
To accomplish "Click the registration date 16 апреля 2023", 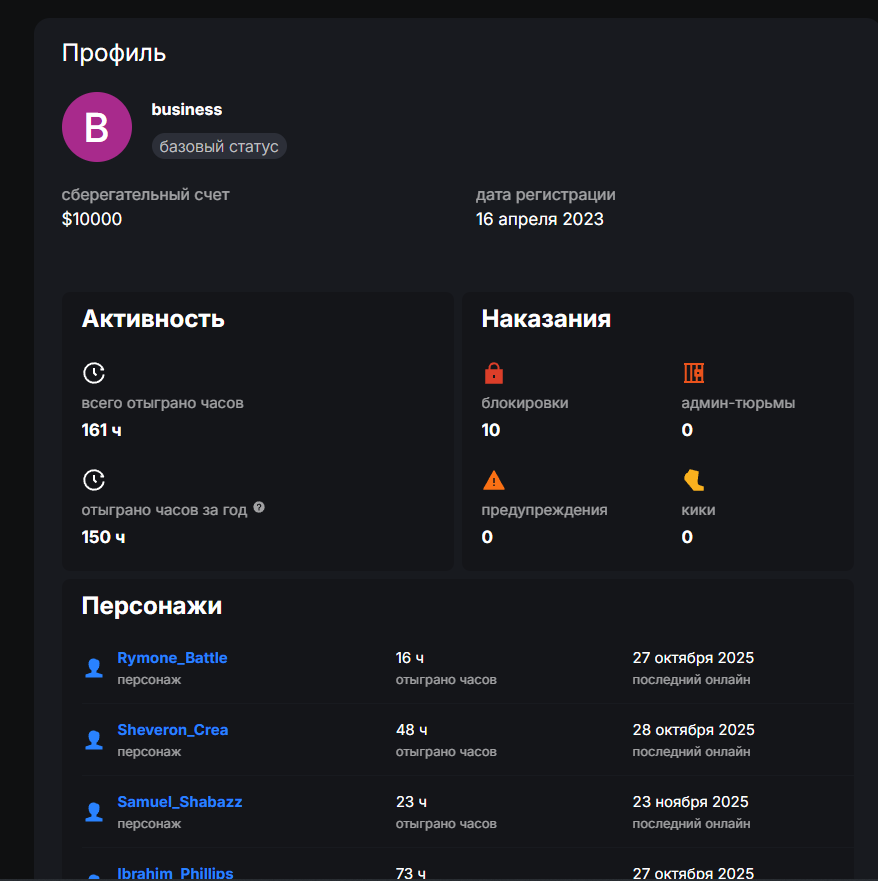I will tap(539, 219).
